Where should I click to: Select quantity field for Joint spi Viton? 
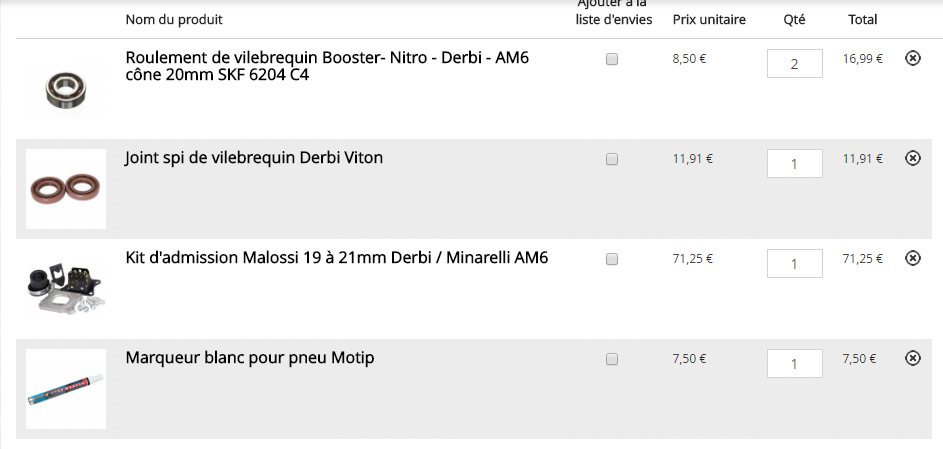pos(794,163)
